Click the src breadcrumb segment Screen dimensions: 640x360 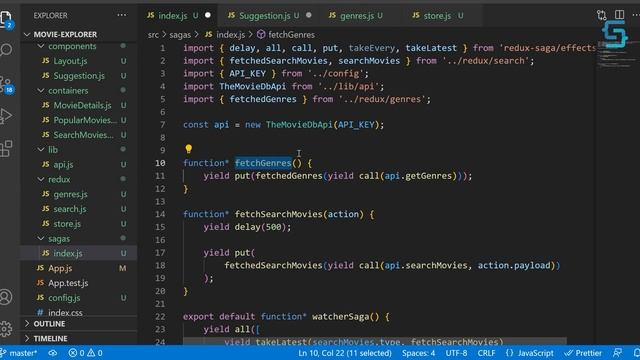click(x=153, y=35)
